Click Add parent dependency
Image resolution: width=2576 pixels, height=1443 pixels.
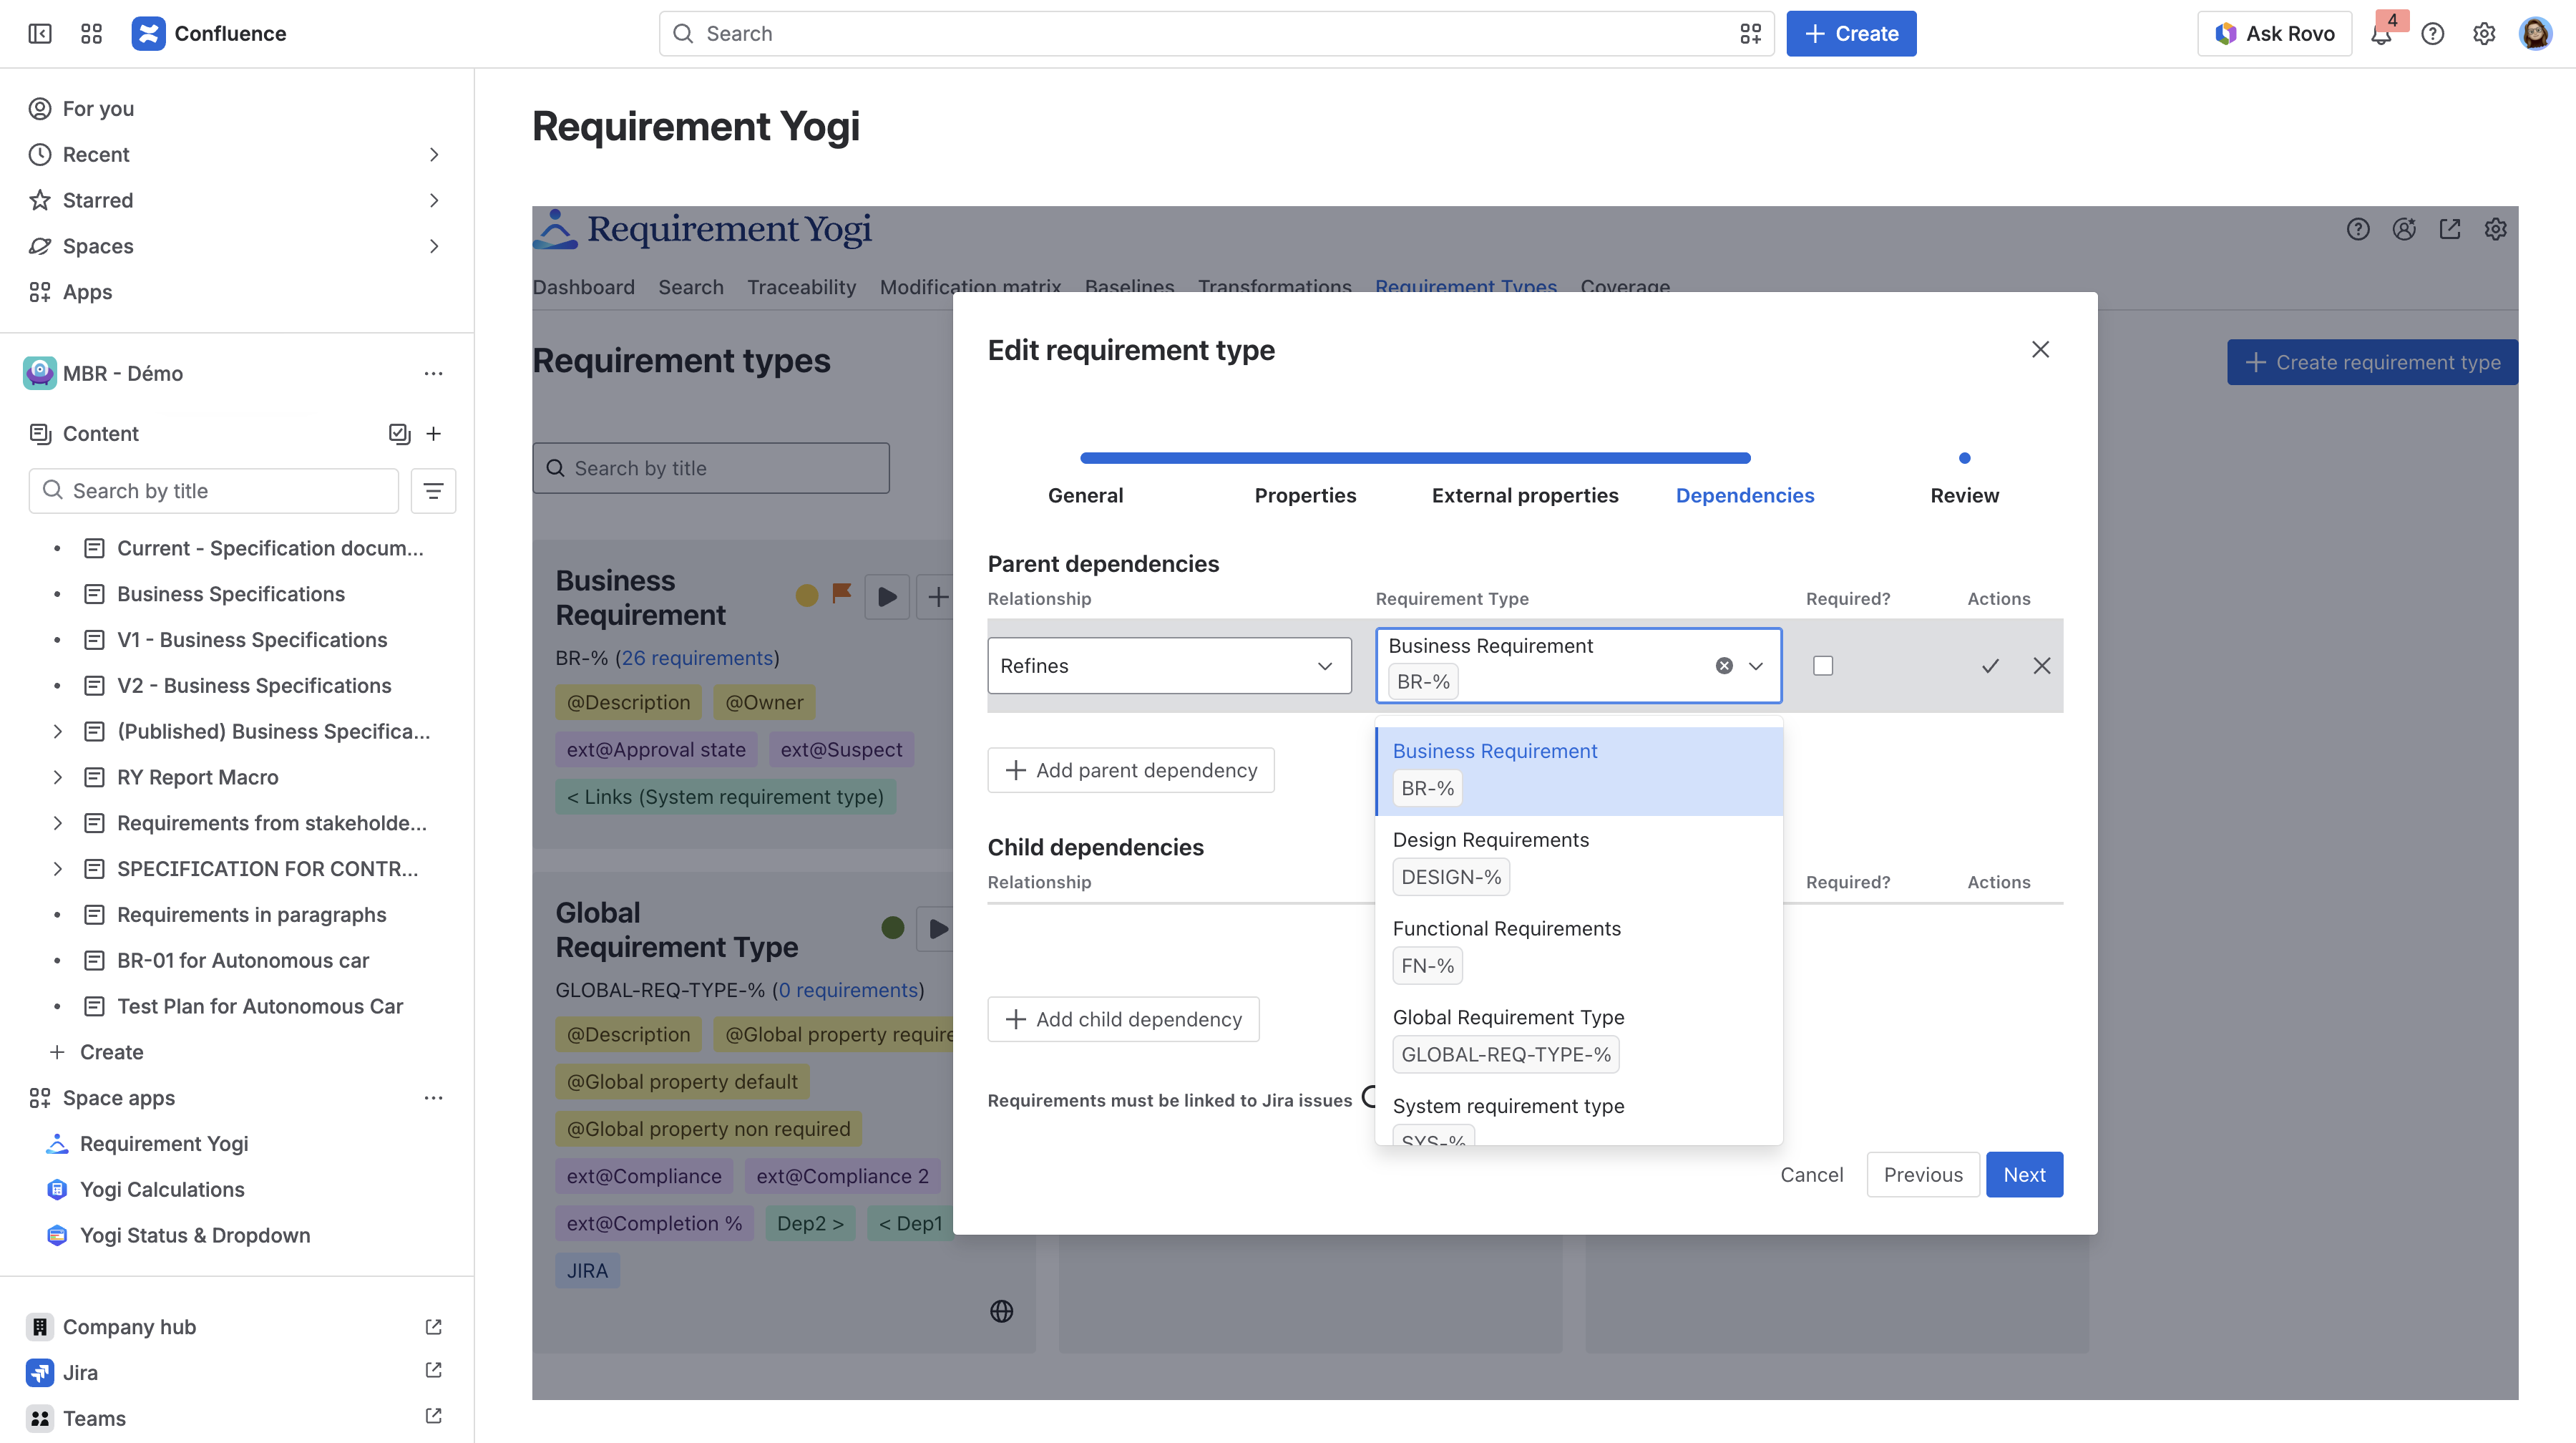click(x=1130, y=770)
